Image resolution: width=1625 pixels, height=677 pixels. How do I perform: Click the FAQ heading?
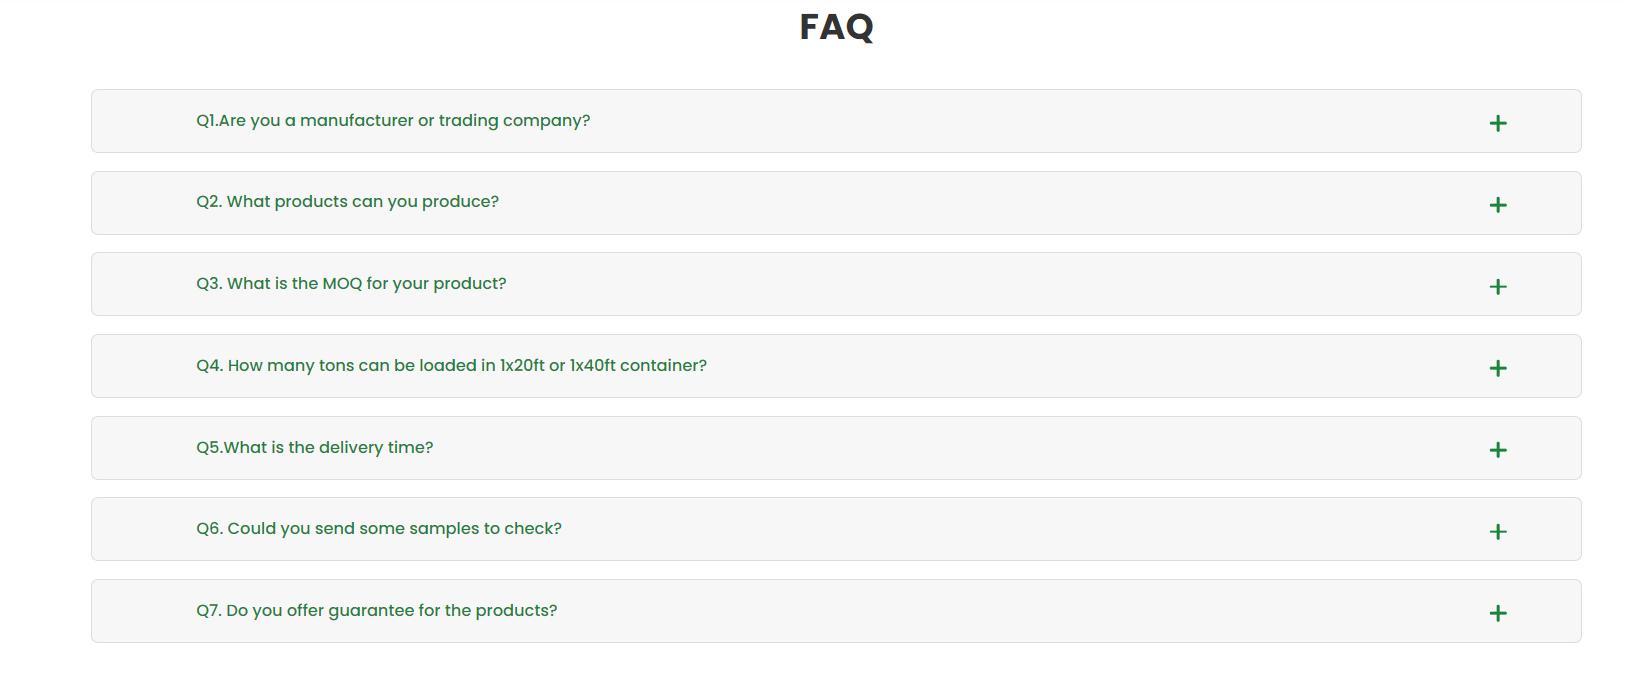[836, 27]
